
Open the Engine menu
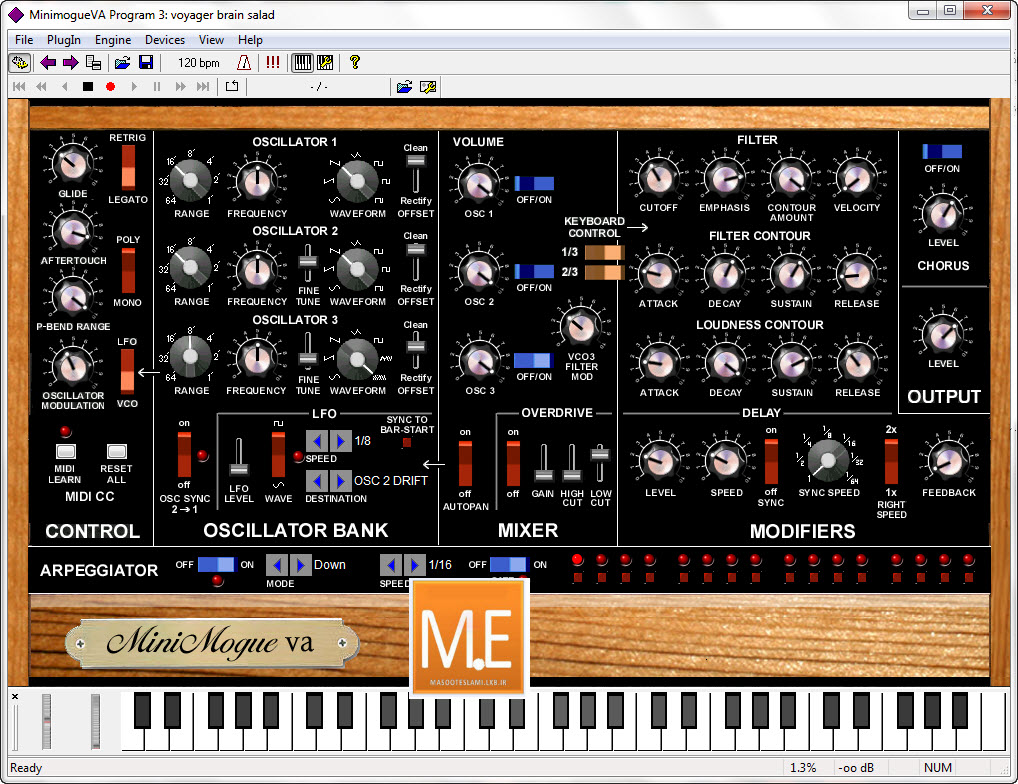pos(113,40)
